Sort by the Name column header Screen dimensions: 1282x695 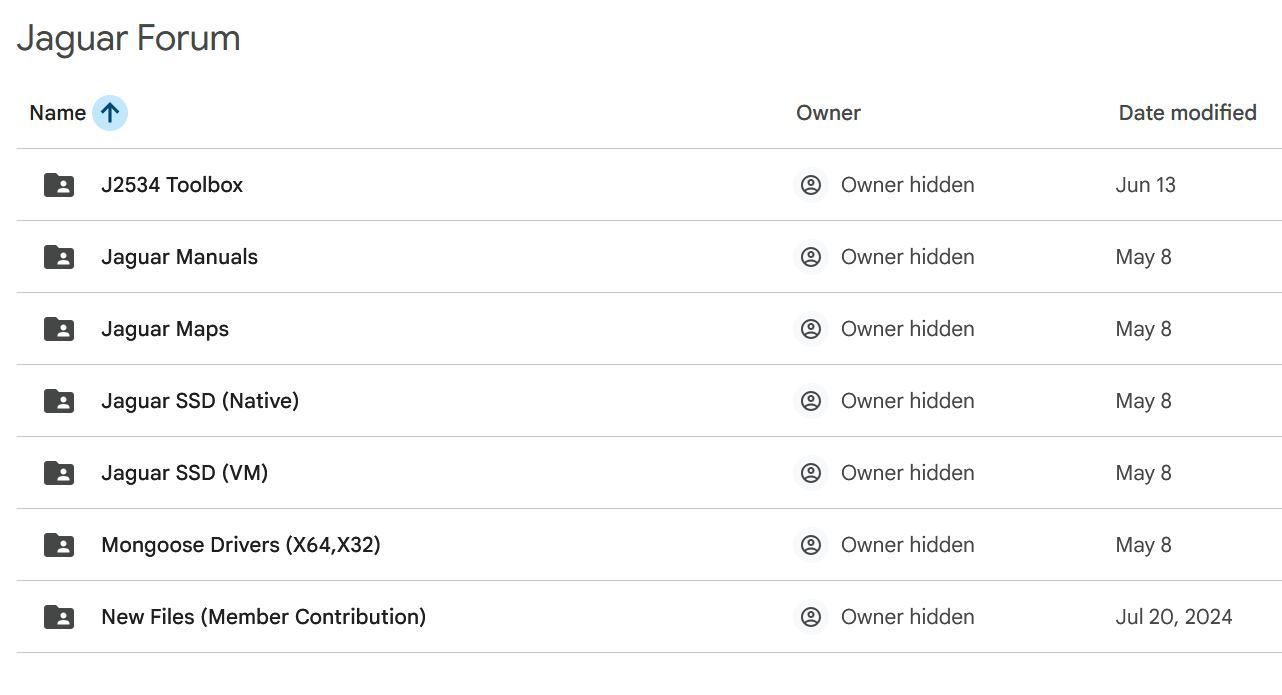click(57, 113)
